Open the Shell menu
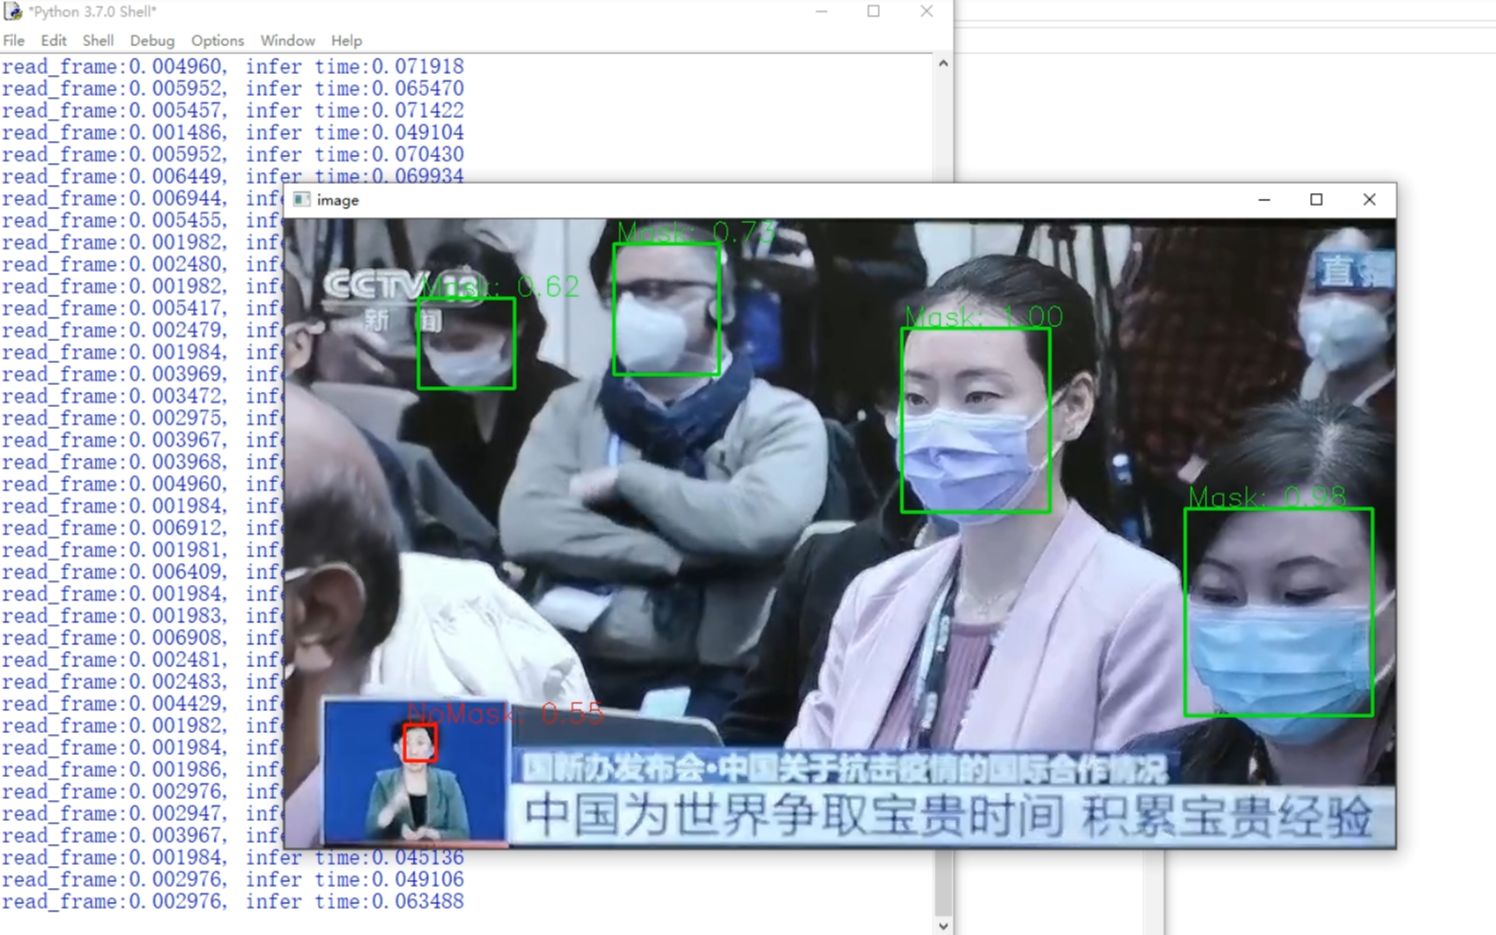 tap(97, 41)
